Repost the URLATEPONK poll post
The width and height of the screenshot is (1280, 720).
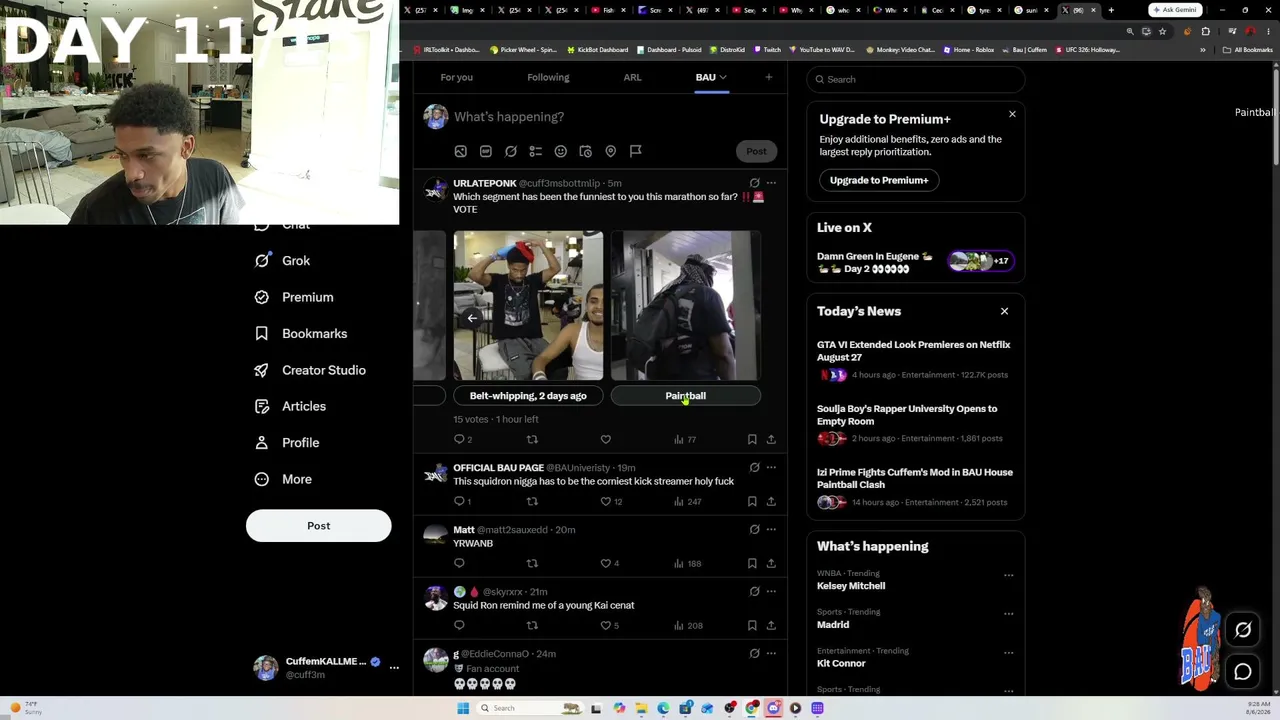click(x=532, y=439)
